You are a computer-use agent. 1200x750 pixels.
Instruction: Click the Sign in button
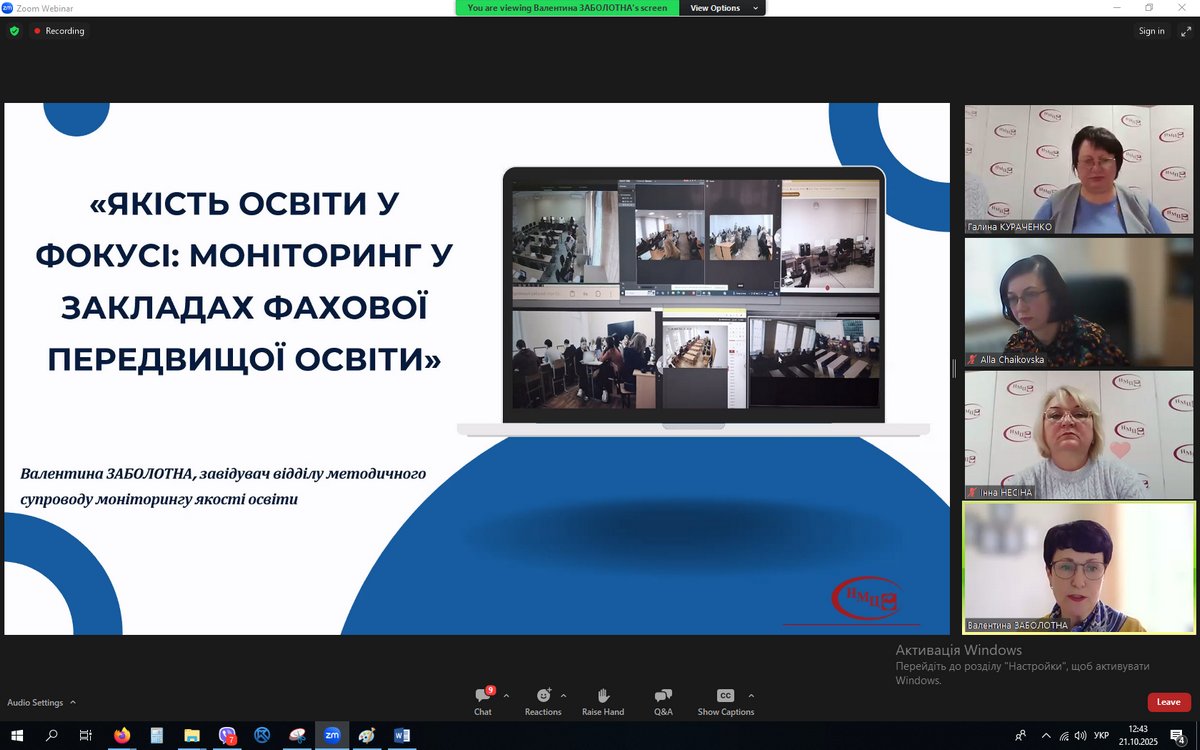click(x=1151, y=31)
